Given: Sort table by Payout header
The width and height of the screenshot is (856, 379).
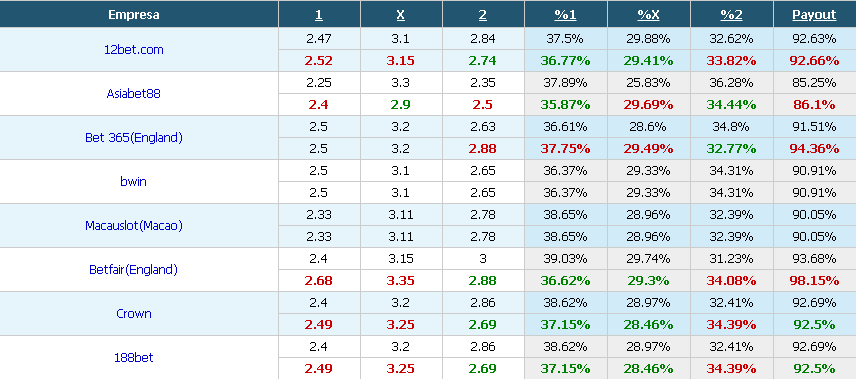Looking at the screenshot, I should (x=815, y=15).
